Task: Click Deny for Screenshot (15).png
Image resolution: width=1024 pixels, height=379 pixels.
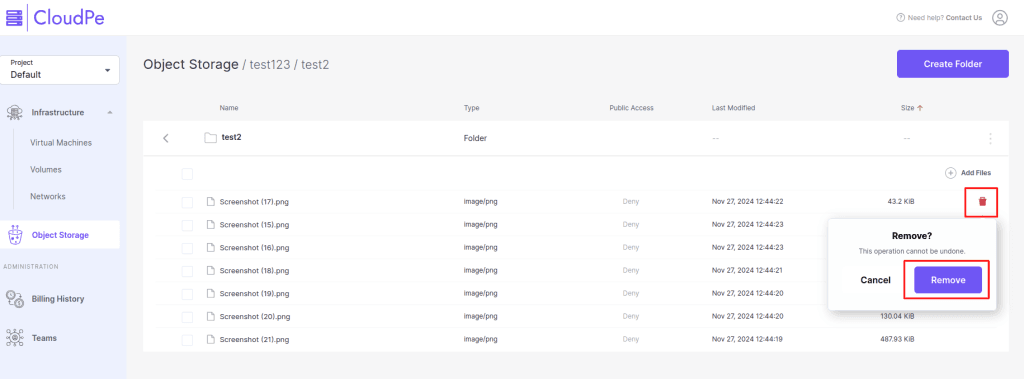Action: pos(631,224)
